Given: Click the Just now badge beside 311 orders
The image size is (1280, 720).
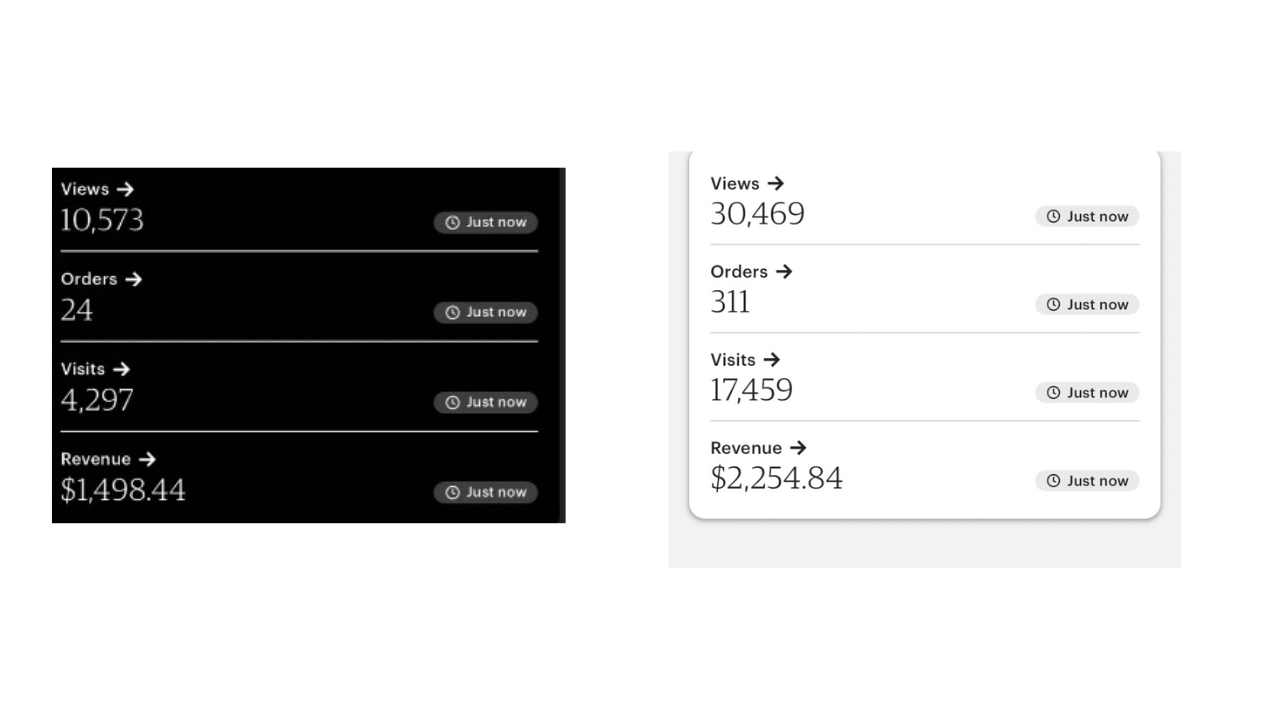Looking at the screenshot, I should [x=1087, y=304].
